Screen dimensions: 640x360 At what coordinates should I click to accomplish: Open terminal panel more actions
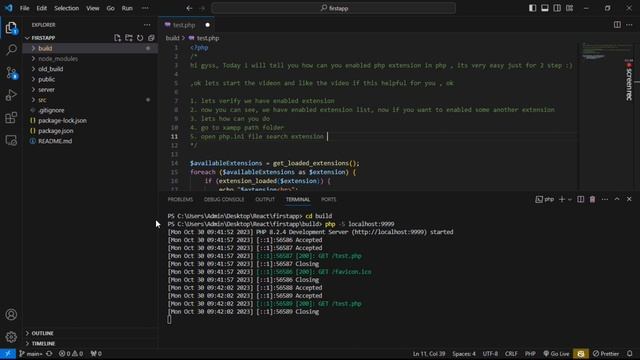[x=605, y=199]
